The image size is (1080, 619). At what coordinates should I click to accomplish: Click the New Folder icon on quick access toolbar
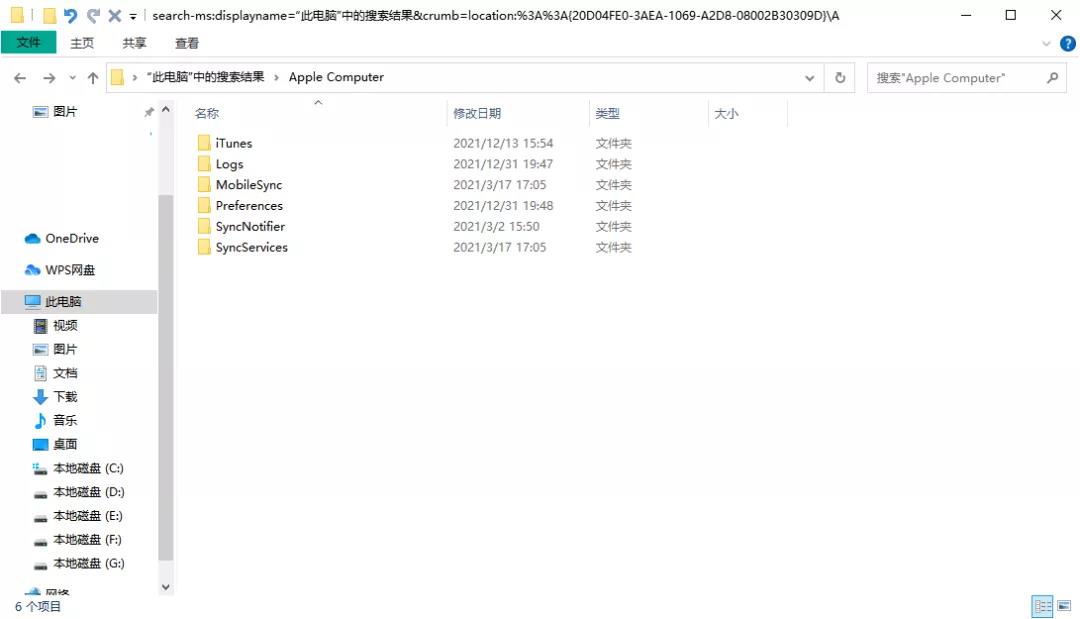coord(49,15)
